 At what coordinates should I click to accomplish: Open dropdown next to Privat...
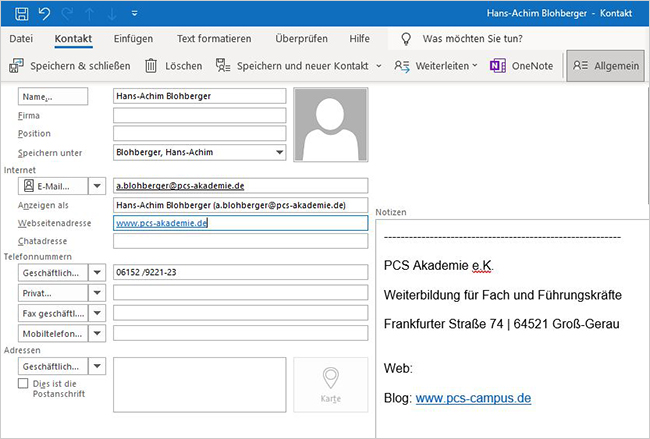click(97, 293)
